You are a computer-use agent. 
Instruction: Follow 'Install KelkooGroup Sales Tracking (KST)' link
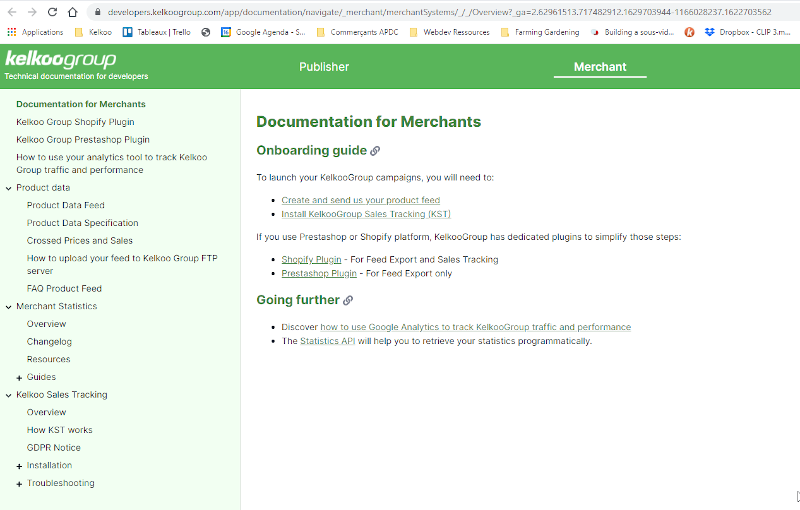pyautogui.click(x=366, y=214)
